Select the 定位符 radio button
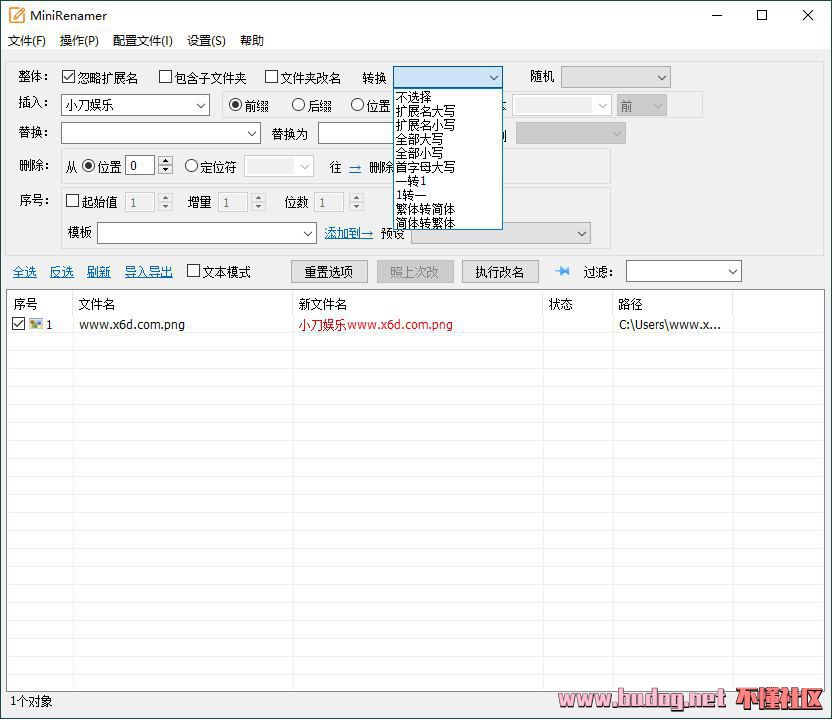The image size is (832, 719). click(191, 166)
